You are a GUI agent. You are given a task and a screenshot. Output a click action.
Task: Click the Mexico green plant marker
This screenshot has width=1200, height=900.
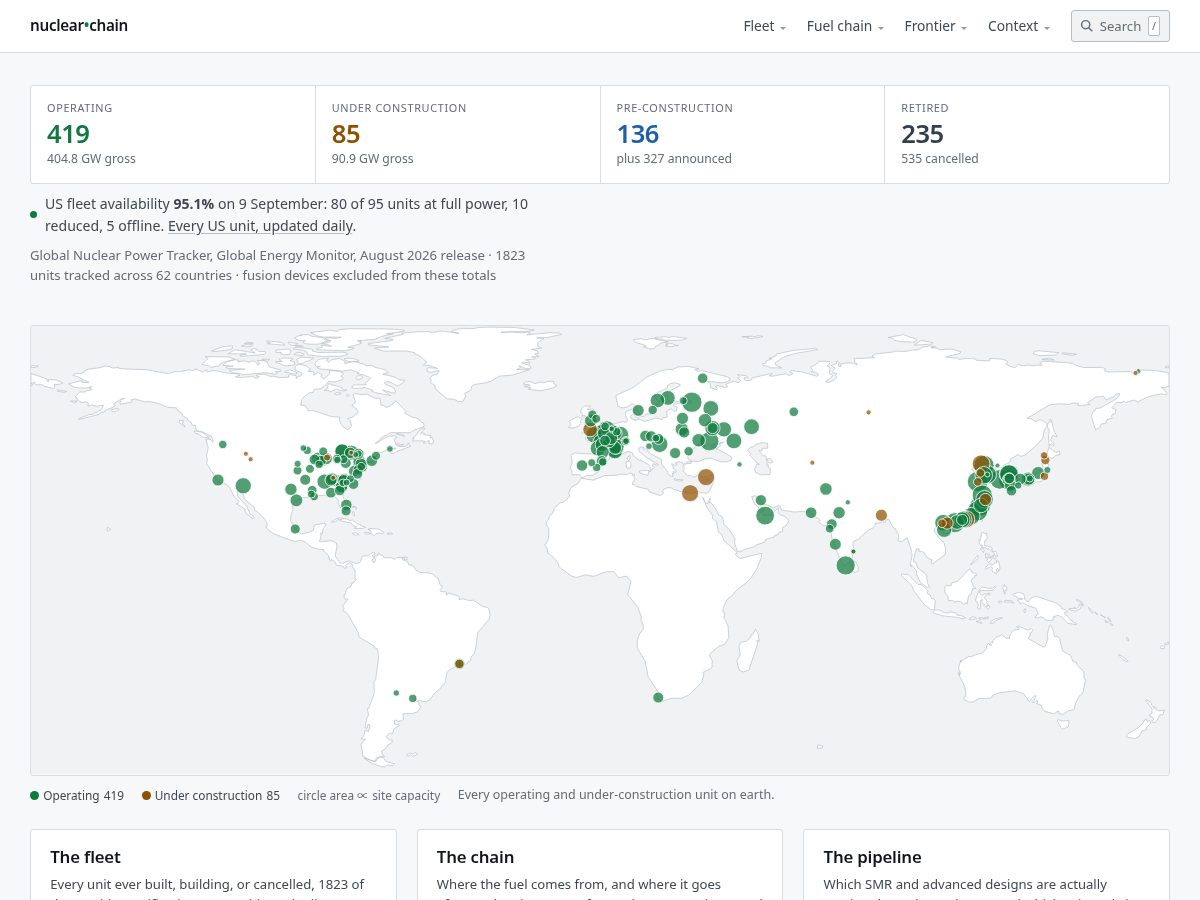(x=294, y=529)
